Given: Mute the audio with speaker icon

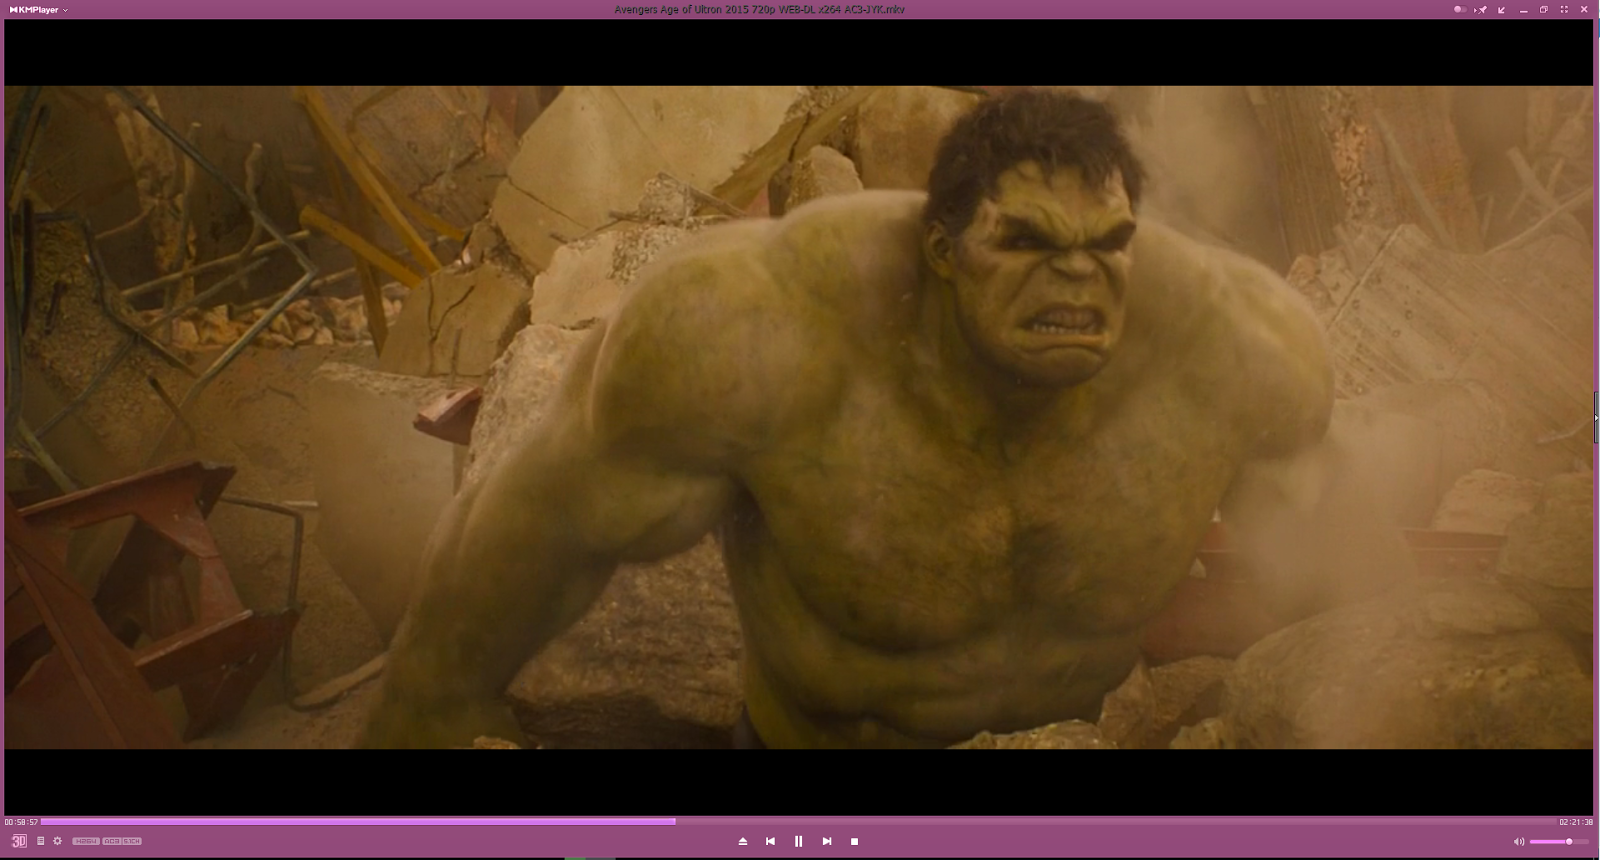Looking at the screenshot, I should coord(1519,842).
